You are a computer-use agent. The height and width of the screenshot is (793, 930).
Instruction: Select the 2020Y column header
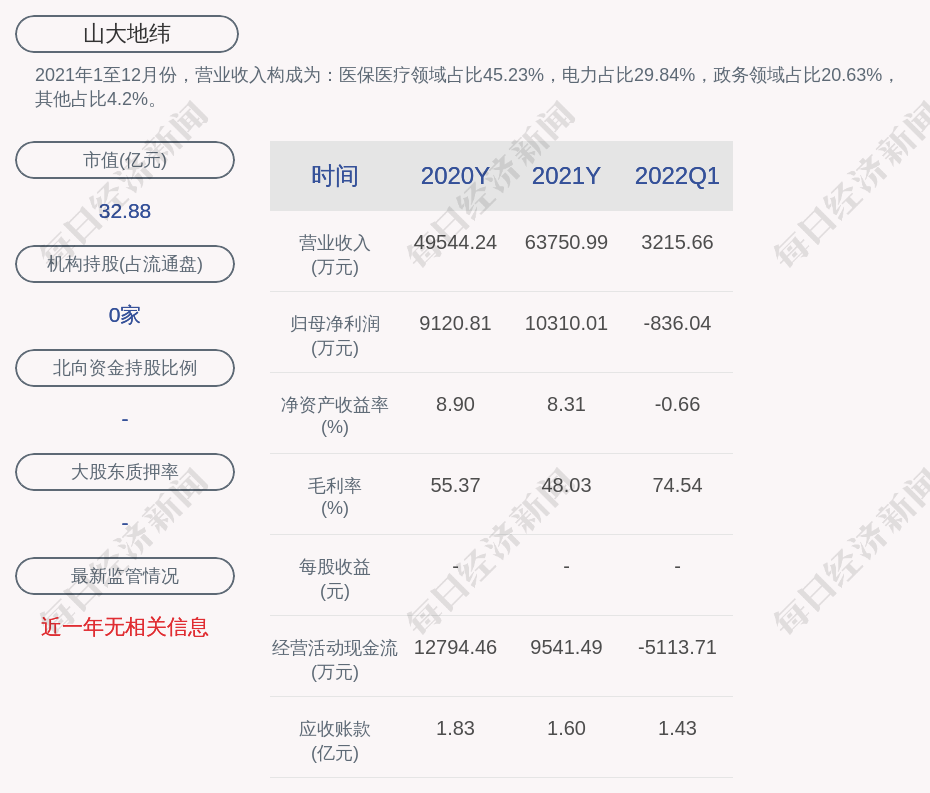(x=455, y=176)
